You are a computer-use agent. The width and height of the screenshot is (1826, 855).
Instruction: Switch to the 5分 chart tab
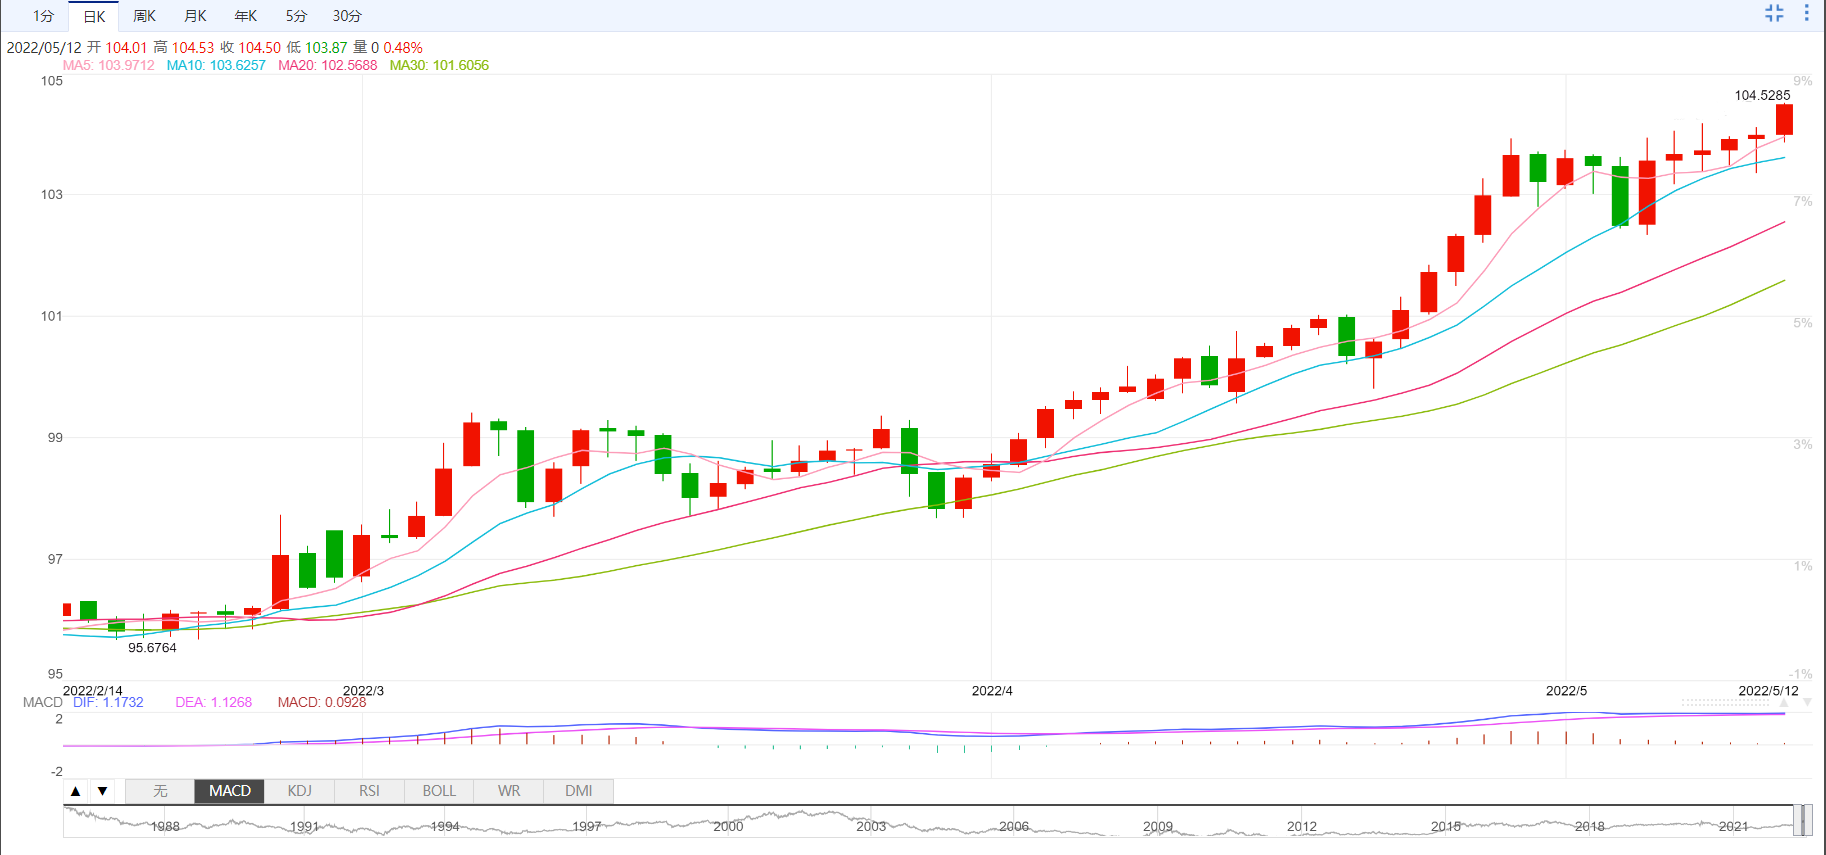(x=296, y=16)
